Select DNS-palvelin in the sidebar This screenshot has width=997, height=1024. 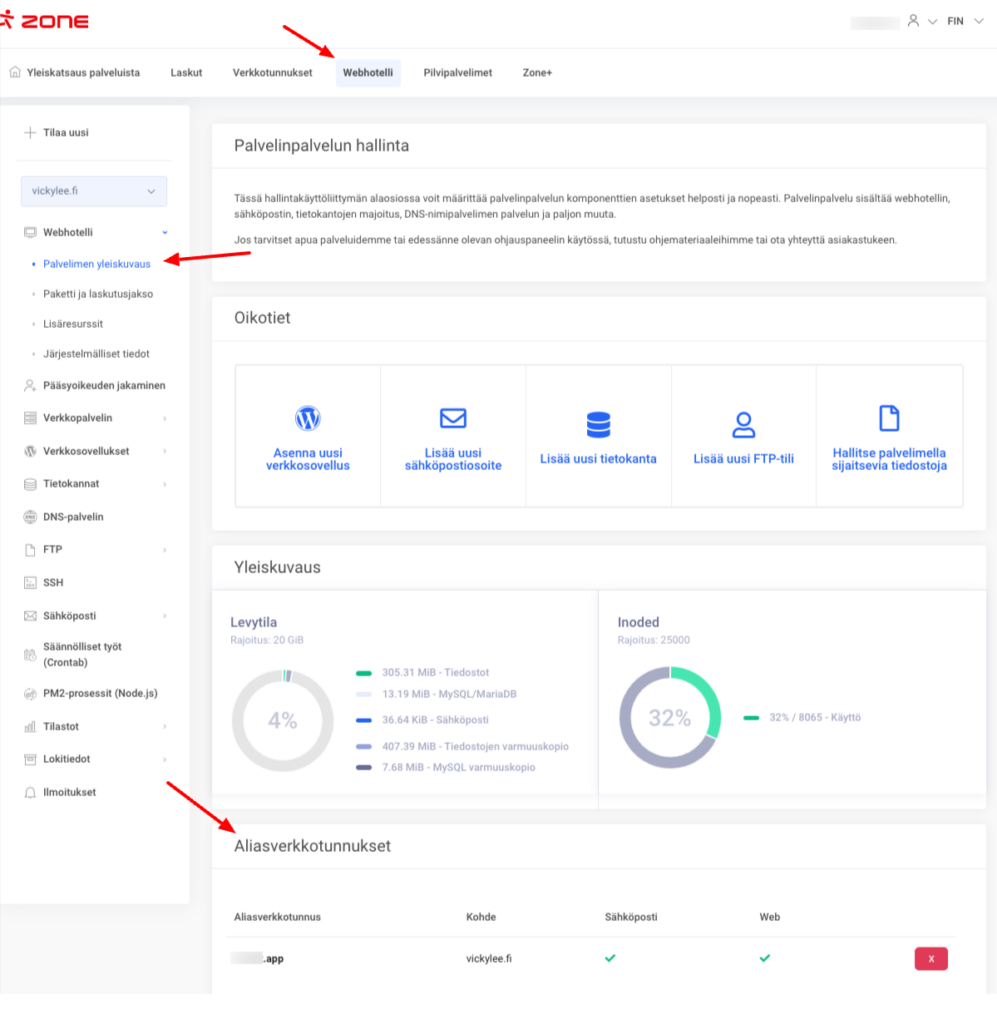73,517
